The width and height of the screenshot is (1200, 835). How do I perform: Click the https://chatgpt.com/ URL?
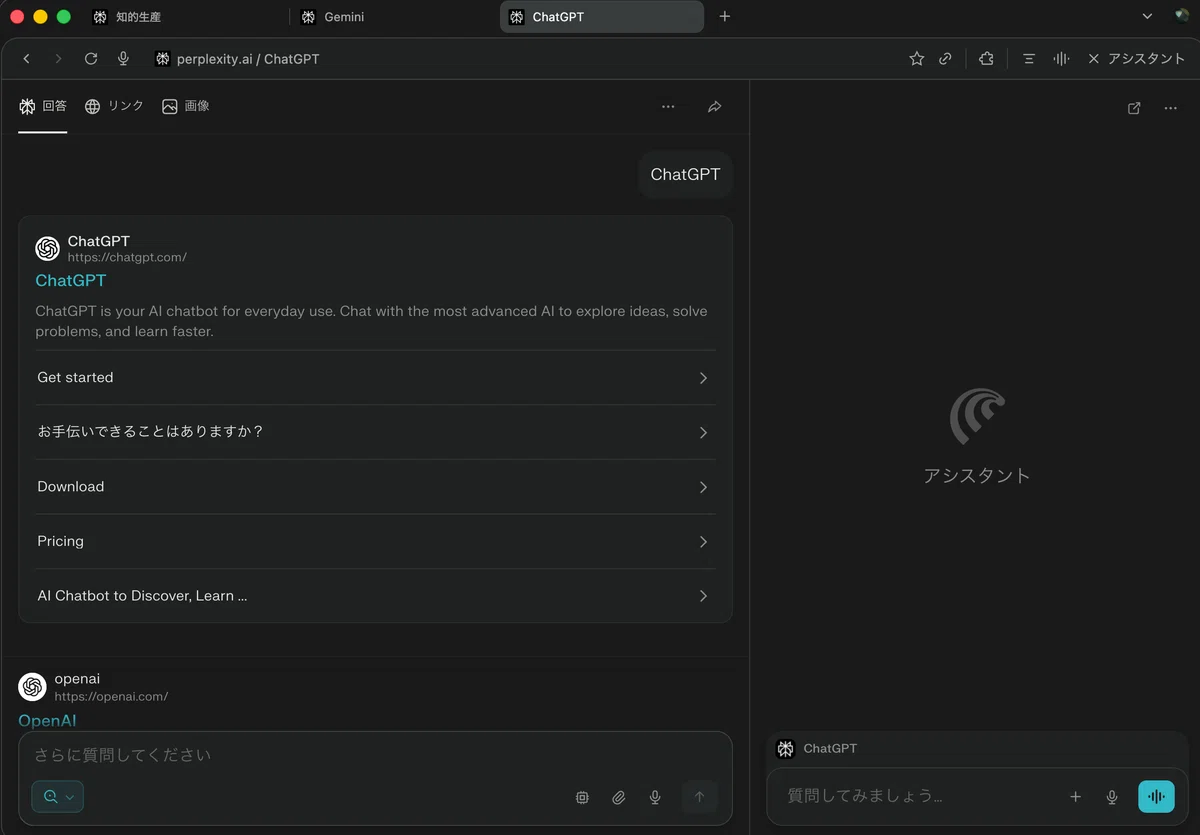tap(127, 258)
